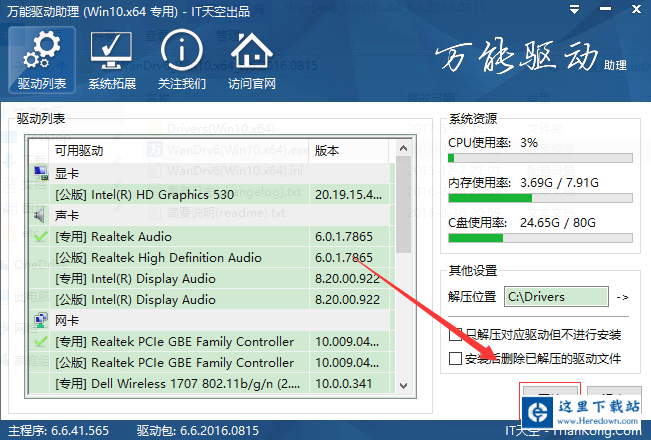Enable 只解压对应驱动但不进行安装 checkbox

[455, 334]
